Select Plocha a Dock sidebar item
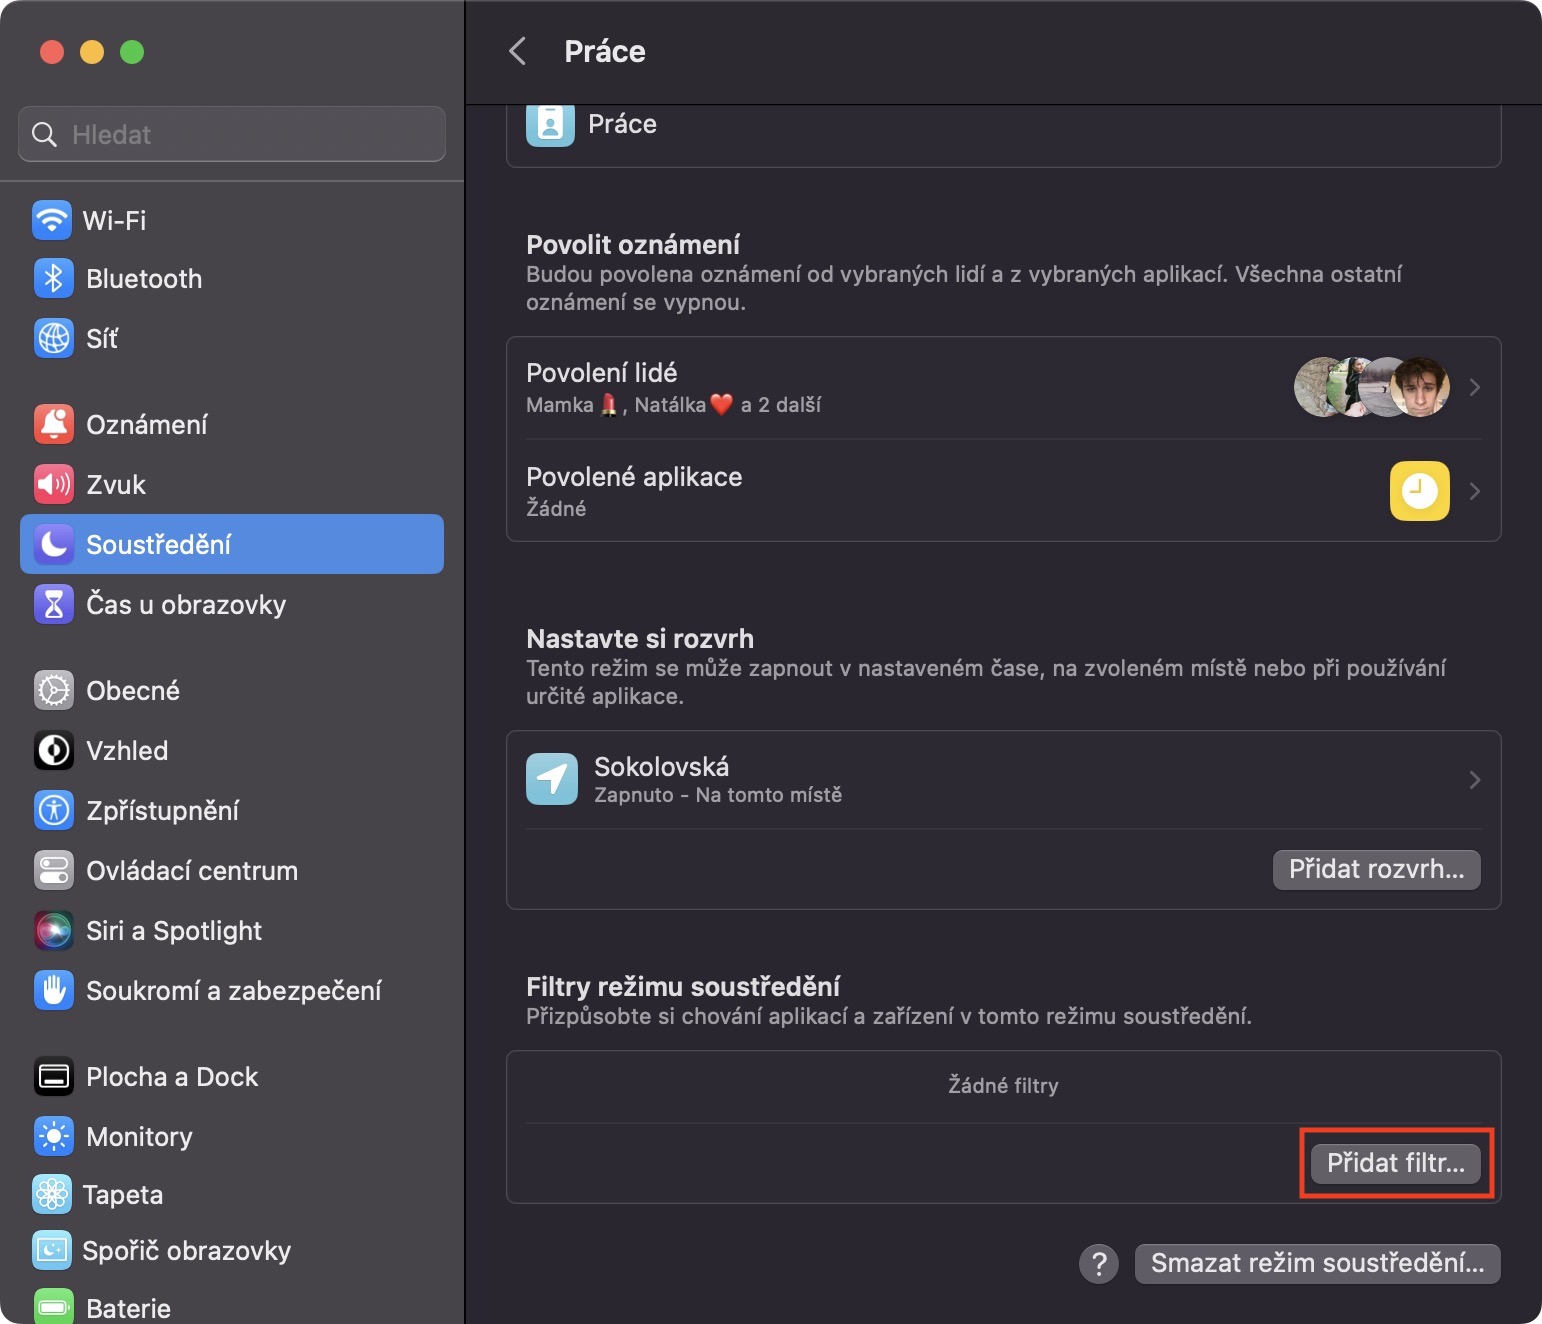The image size is (1542, 1324). coord(172,1076)
